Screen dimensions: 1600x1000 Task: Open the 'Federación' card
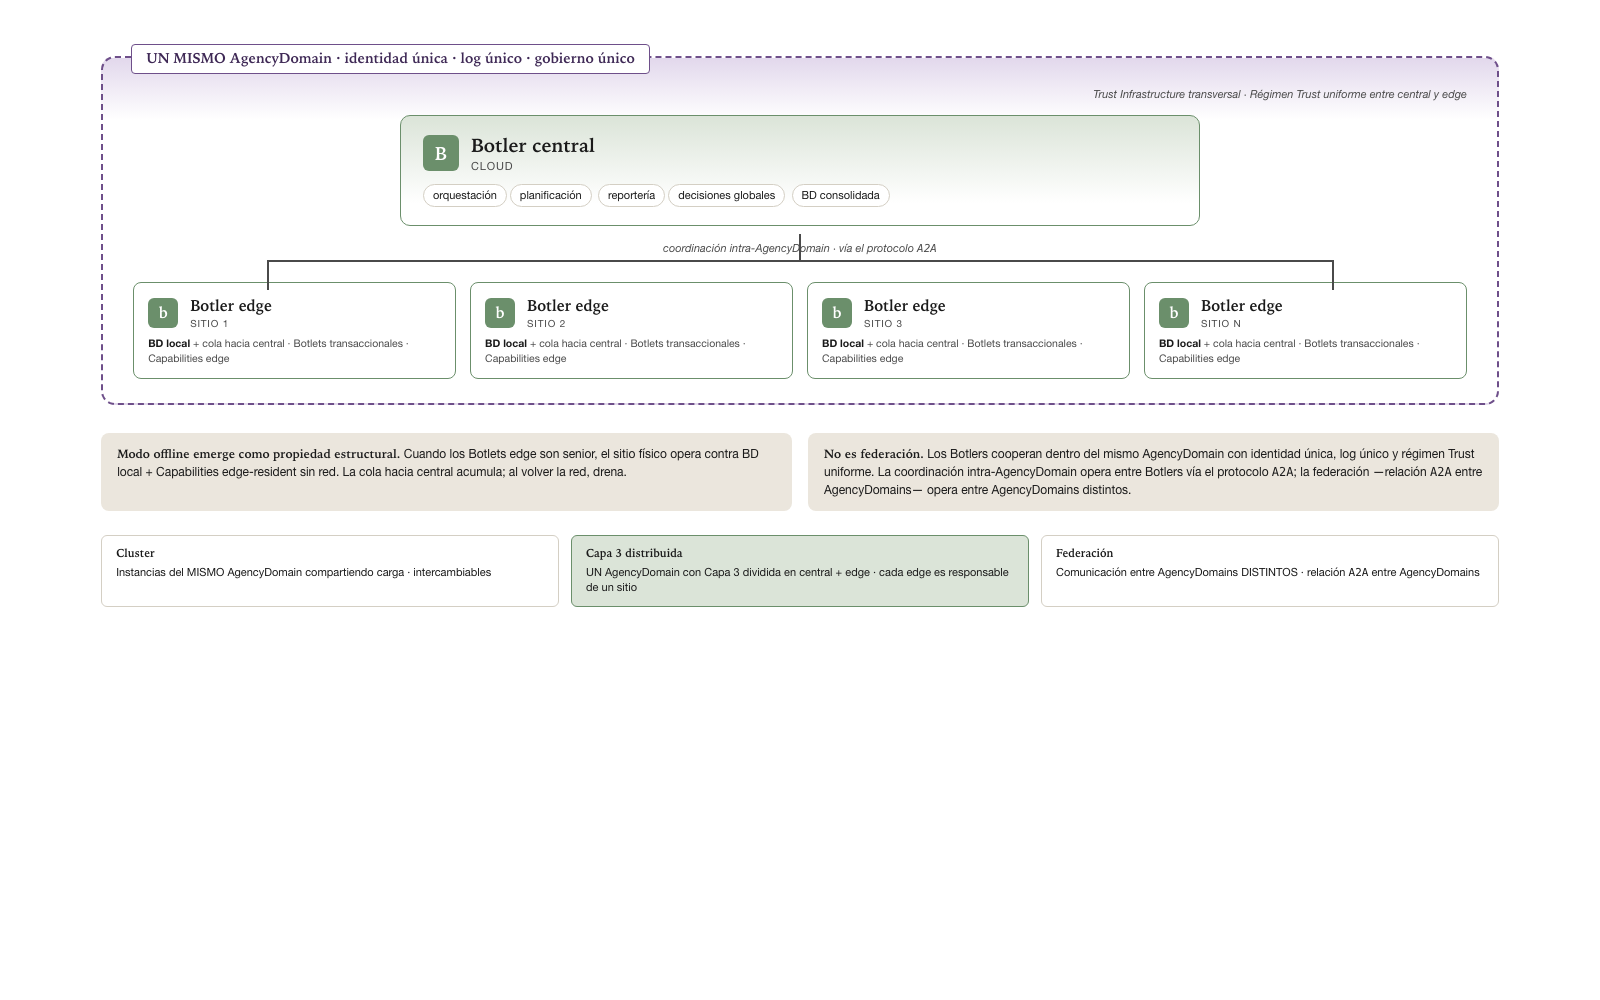coord(1270,571)
